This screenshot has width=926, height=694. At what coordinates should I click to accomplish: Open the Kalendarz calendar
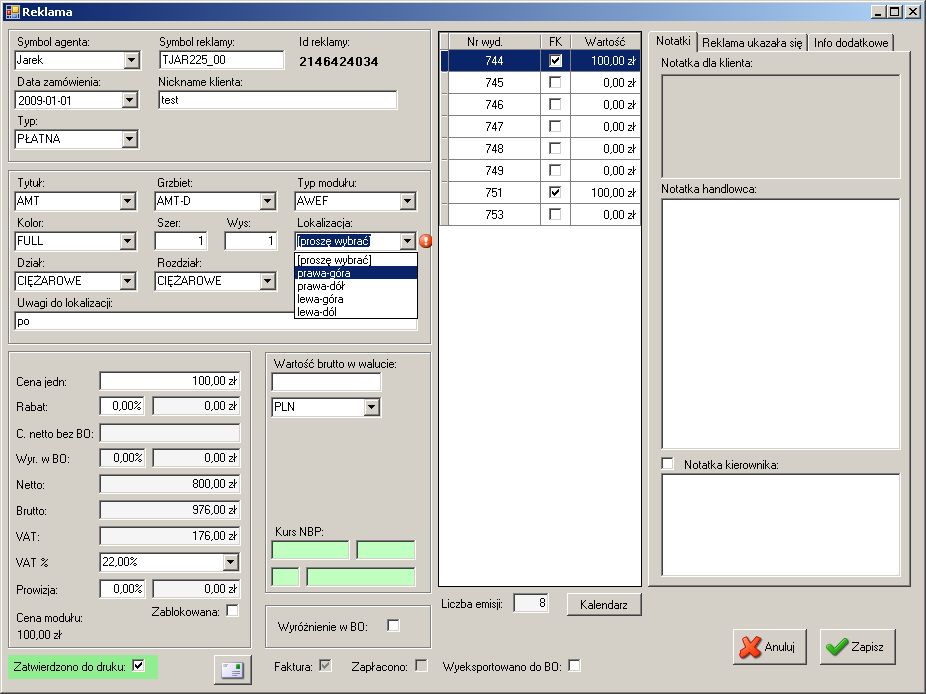[x=603, y=604]
